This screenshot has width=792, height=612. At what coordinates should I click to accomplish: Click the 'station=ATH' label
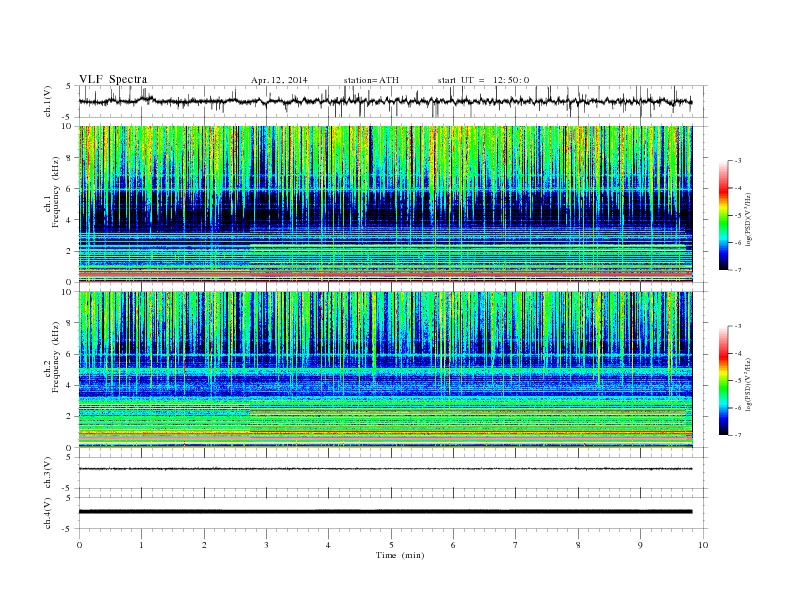[371, 80]
